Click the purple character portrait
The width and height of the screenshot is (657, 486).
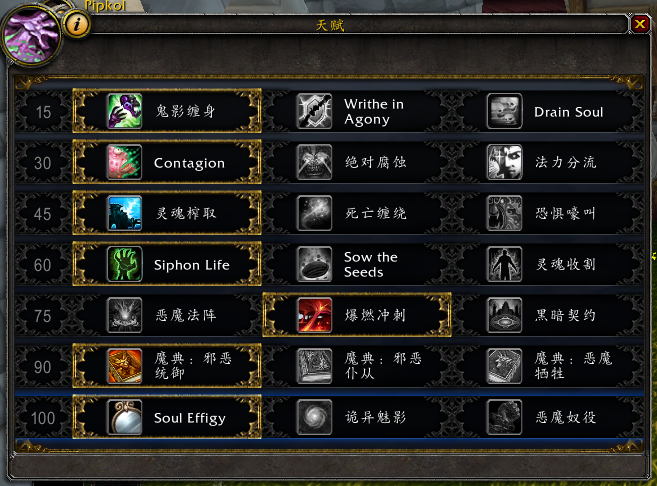[31, 36]
